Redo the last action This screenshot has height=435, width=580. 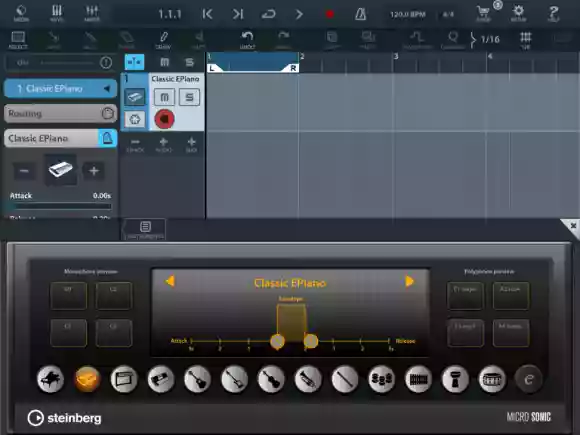tap(283, 40)
